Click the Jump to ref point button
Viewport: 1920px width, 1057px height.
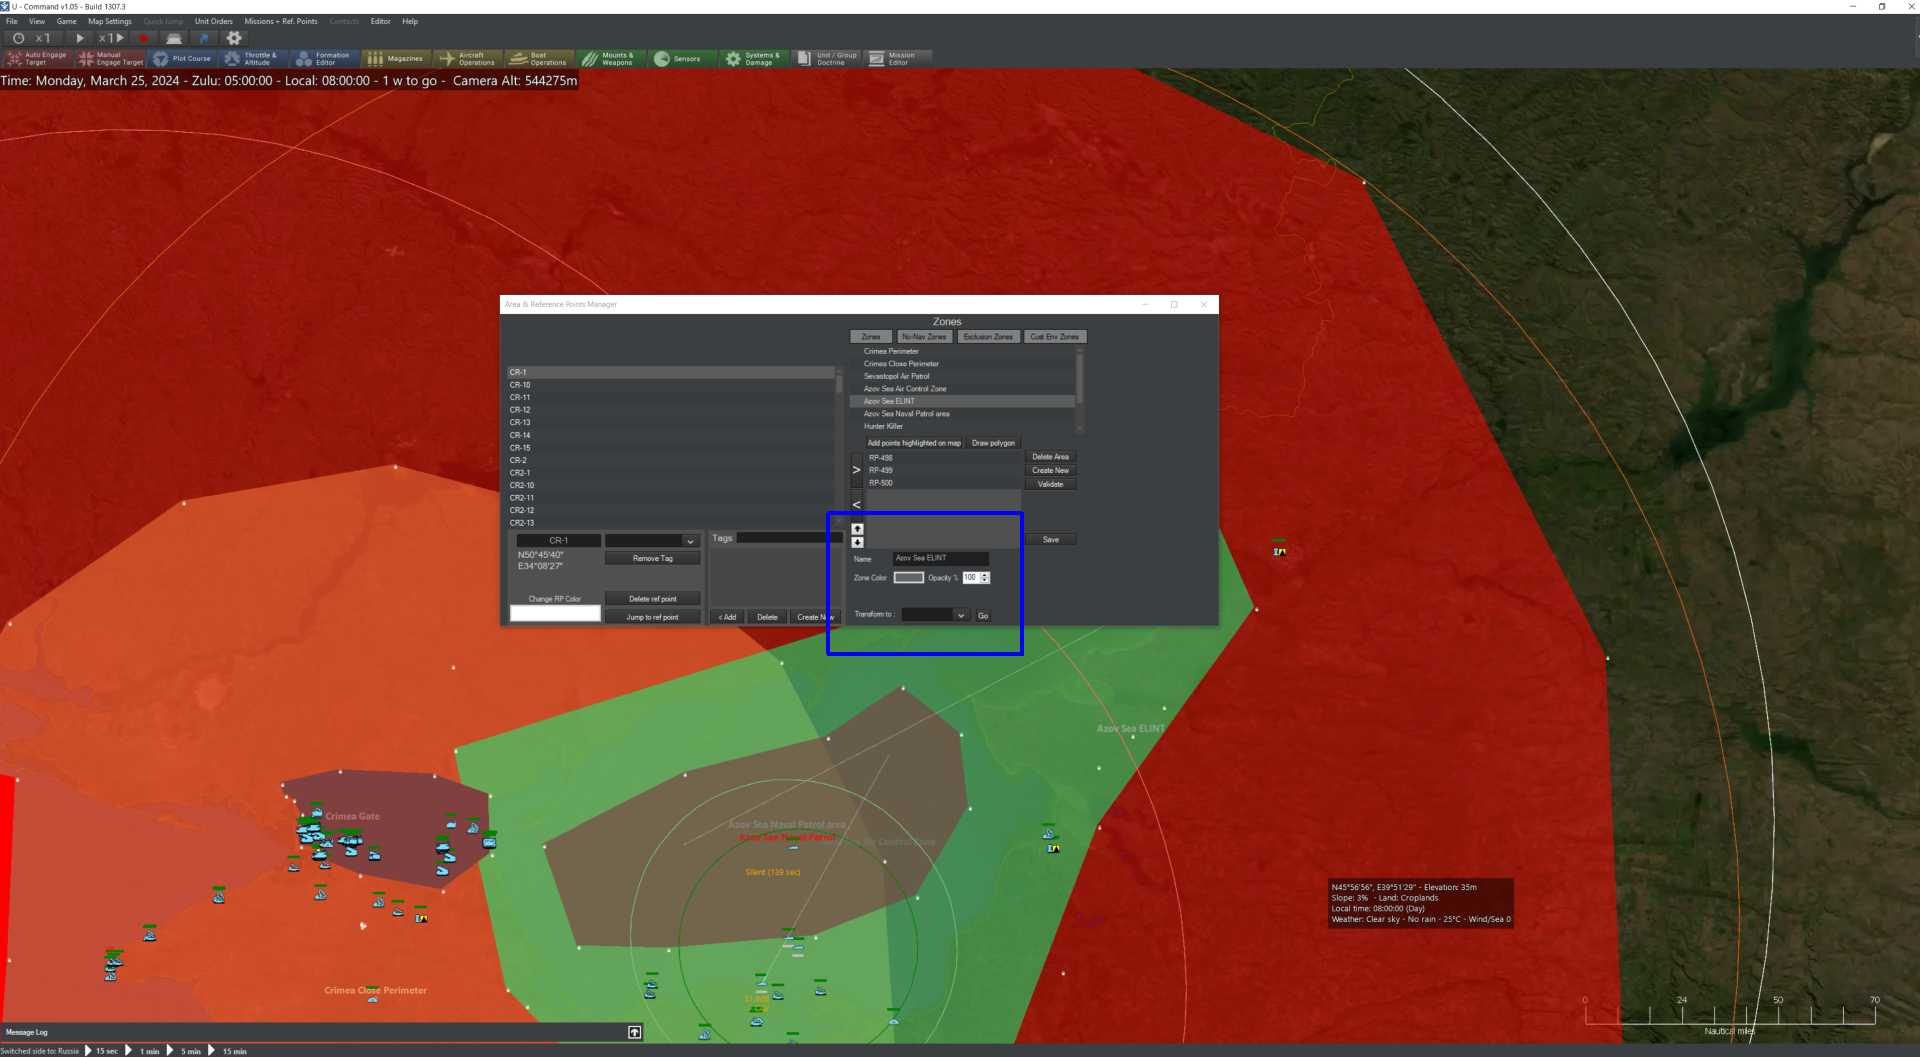click(652, 617)
